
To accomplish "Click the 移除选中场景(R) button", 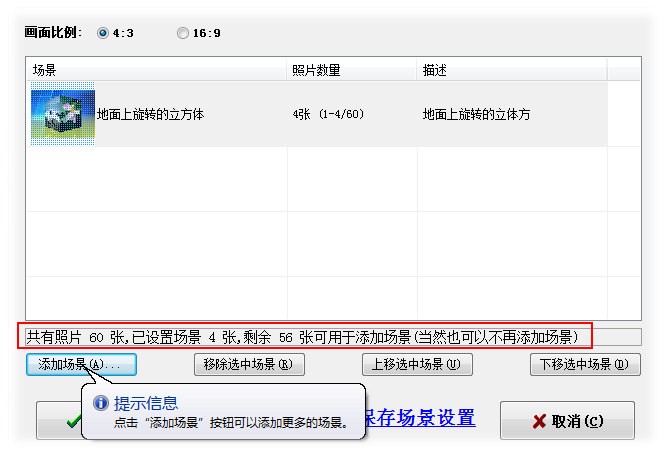I will [x=249, y=364].
